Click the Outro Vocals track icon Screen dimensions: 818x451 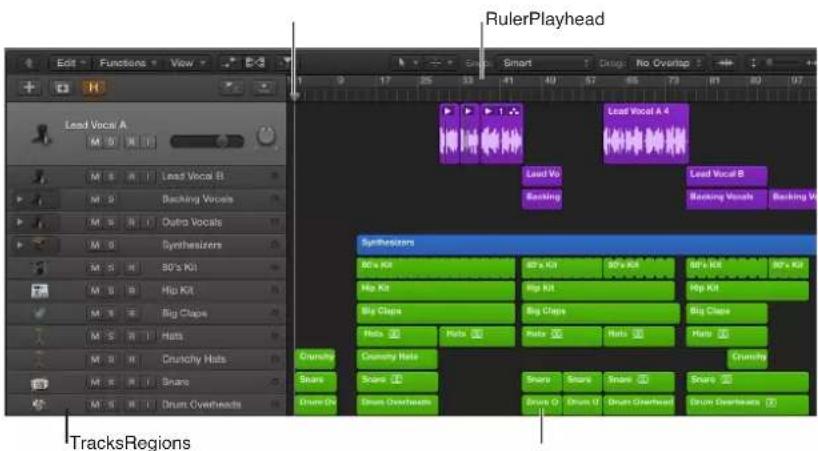tap(38, 222)
